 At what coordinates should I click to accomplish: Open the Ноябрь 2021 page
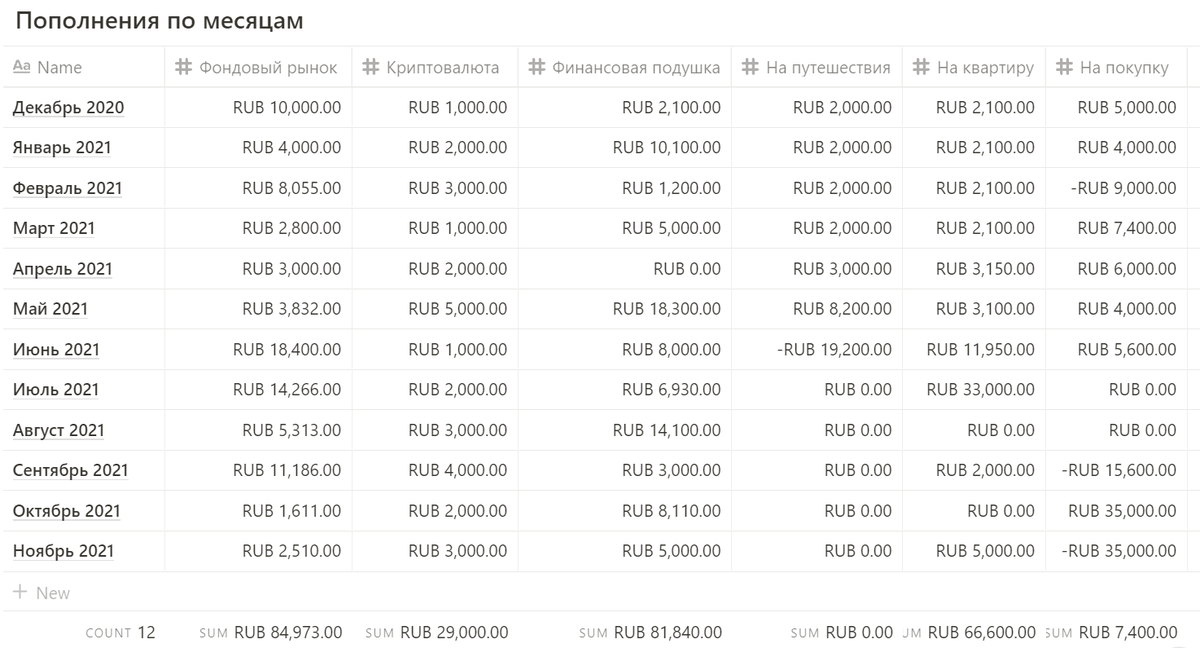coord(63,551)
